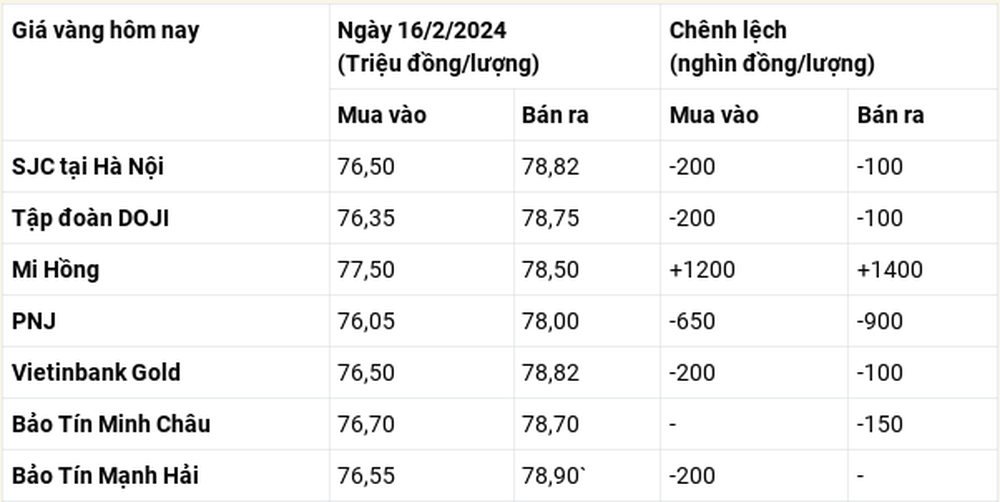Screen dimensions: 1000x502
Task: Click the 'Giá vàng hôm nay' header cell
Action: (x=105, y=31)
